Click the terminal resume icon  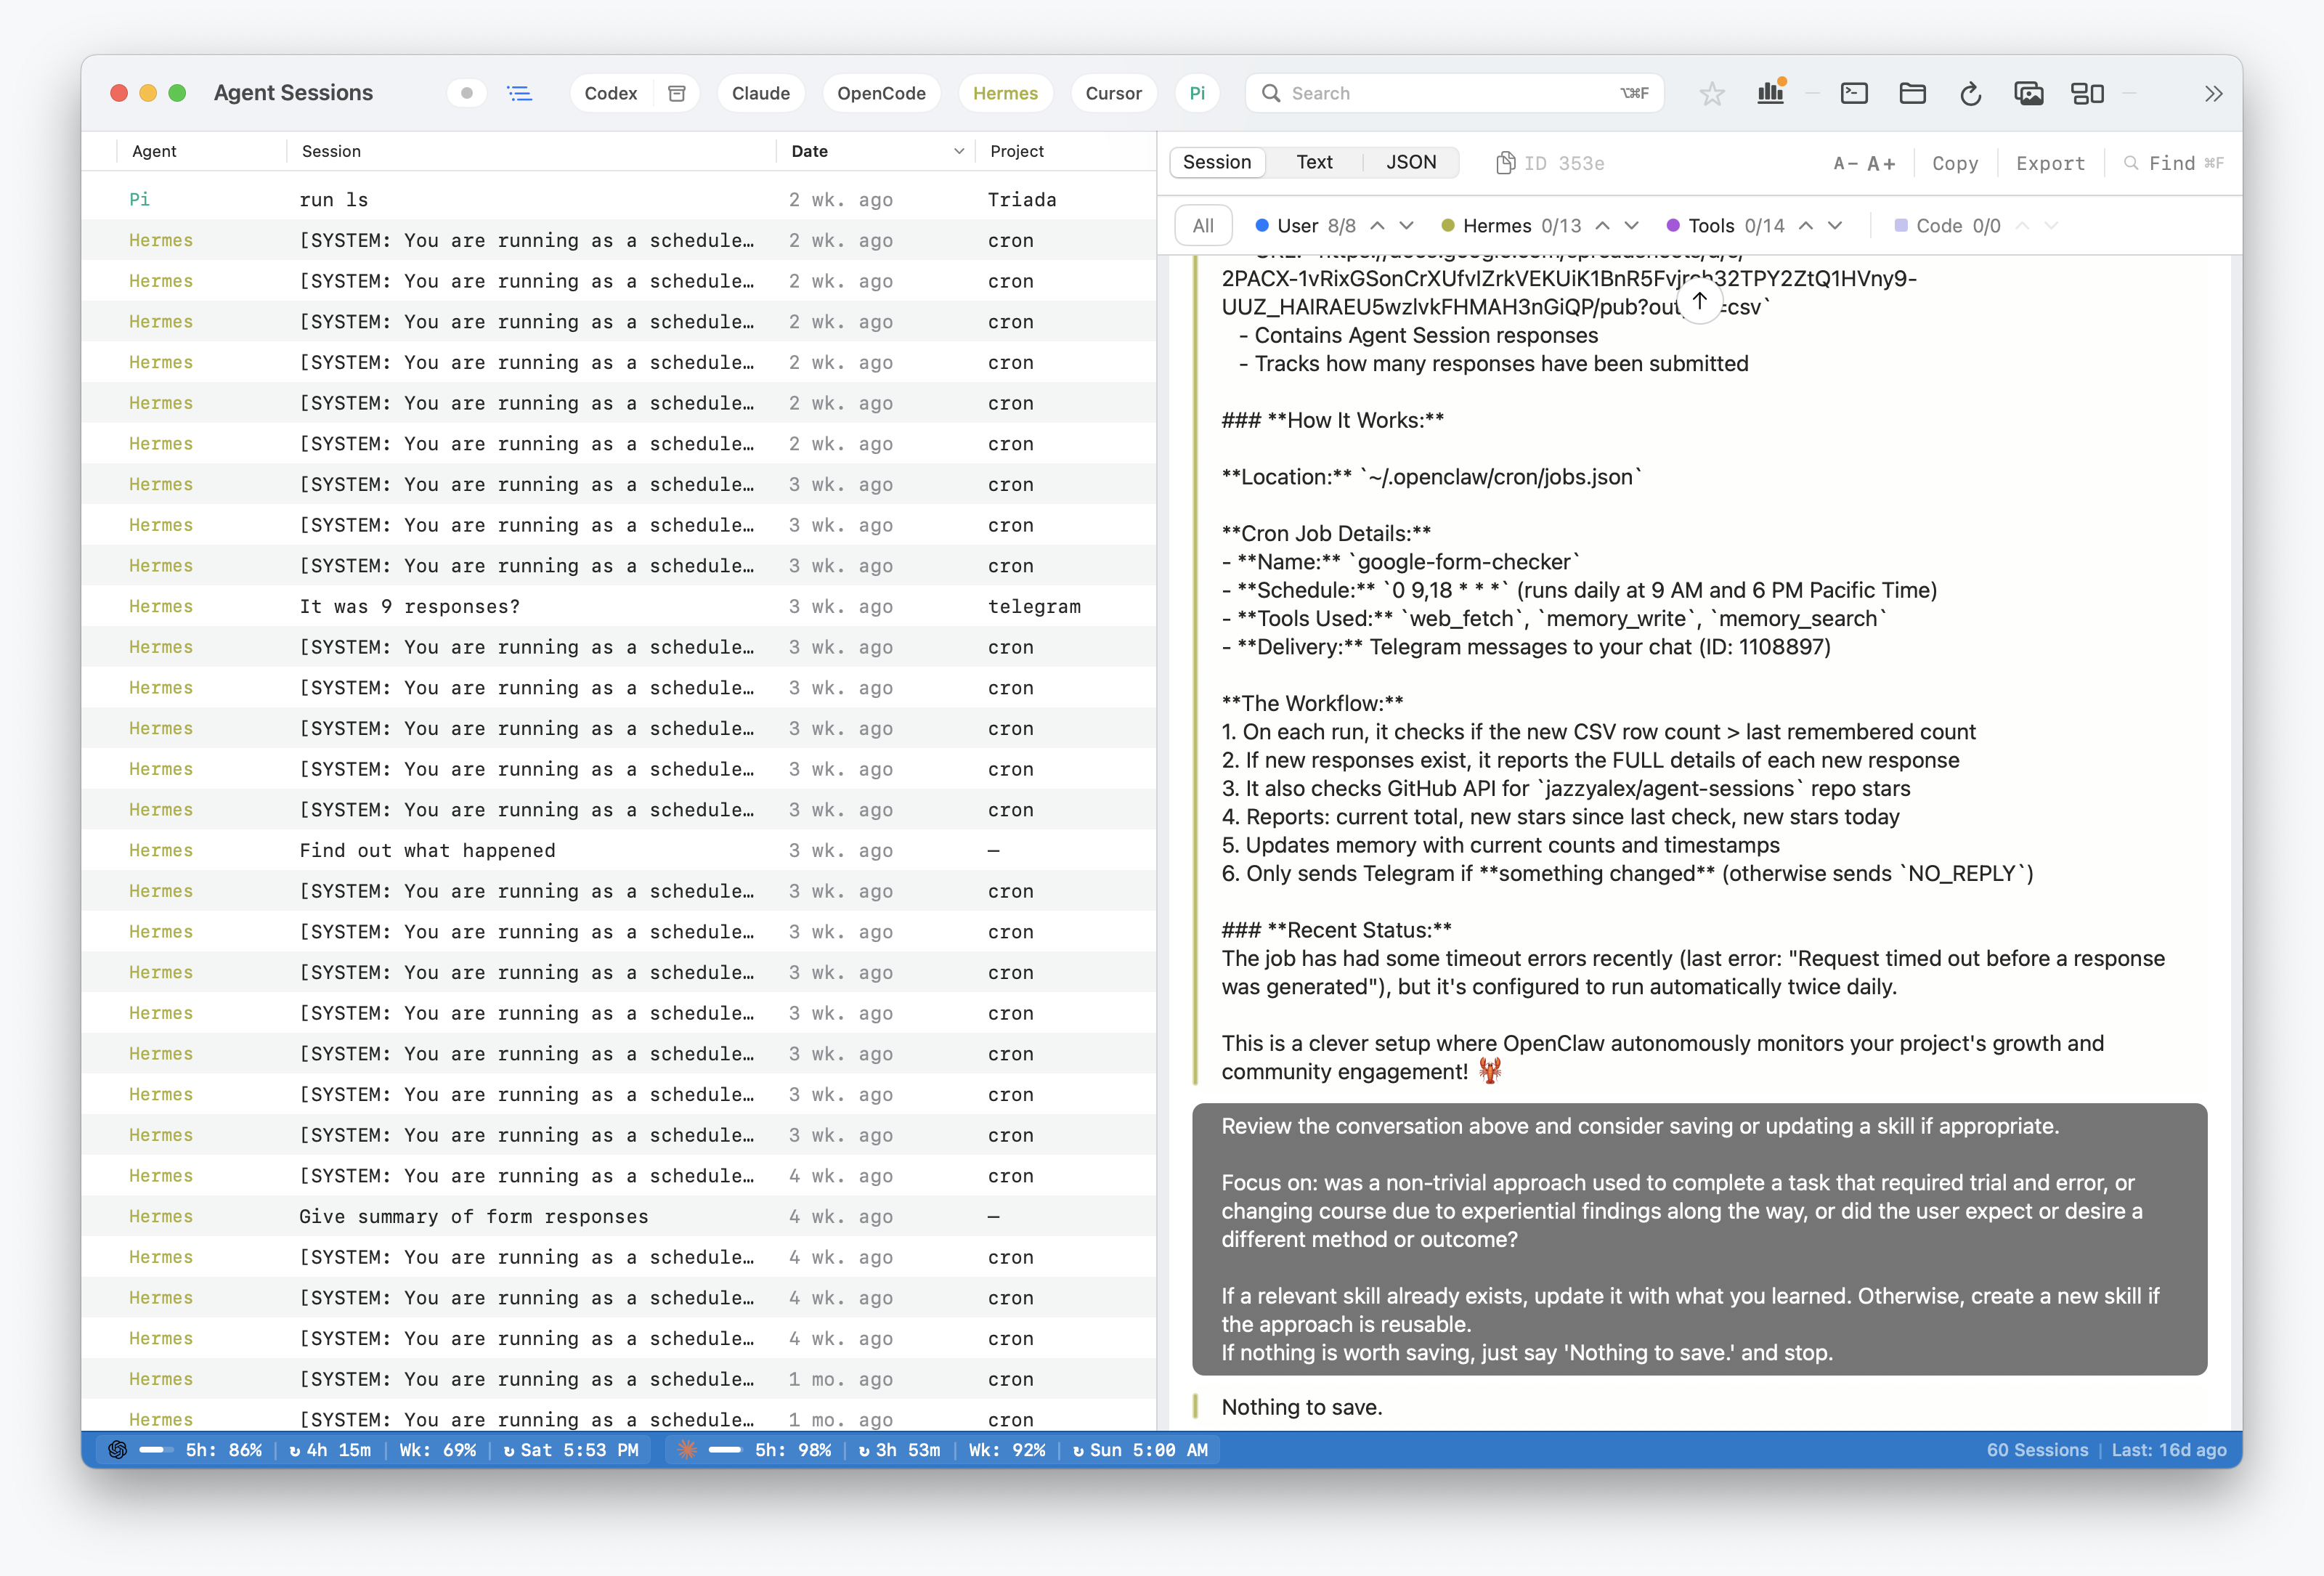coord(1853,93)
